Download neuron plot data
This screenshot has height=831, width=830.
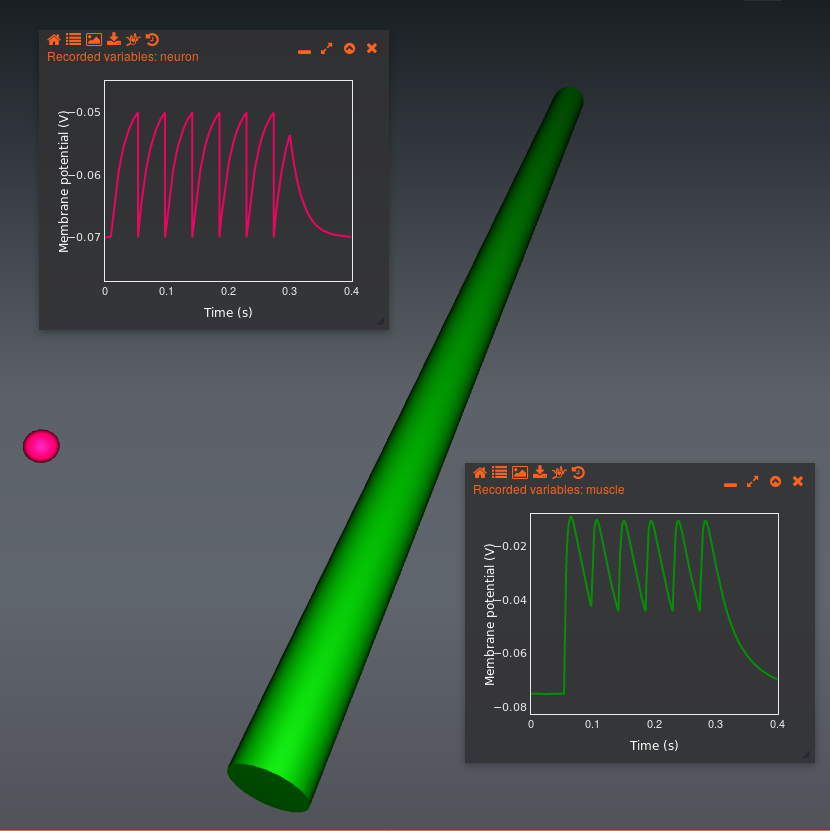pos(113,40)
